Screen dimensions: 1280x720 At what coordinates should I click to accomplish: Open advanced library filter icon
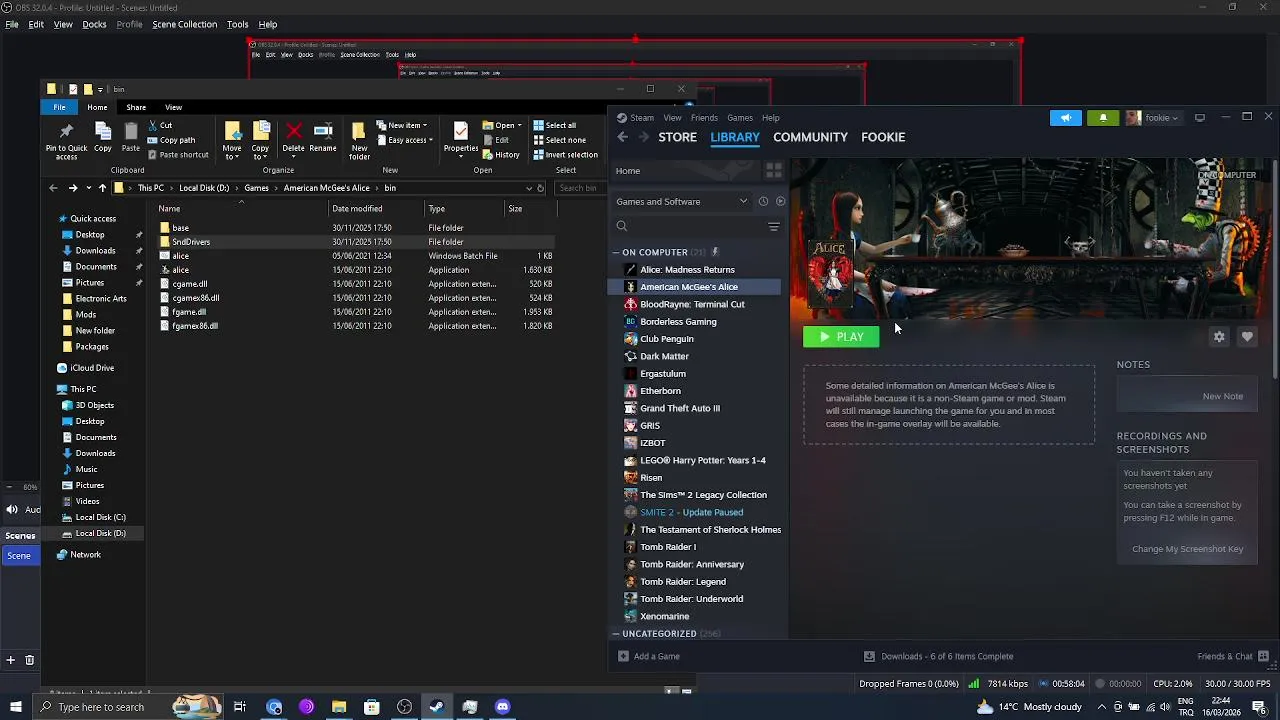774,227
